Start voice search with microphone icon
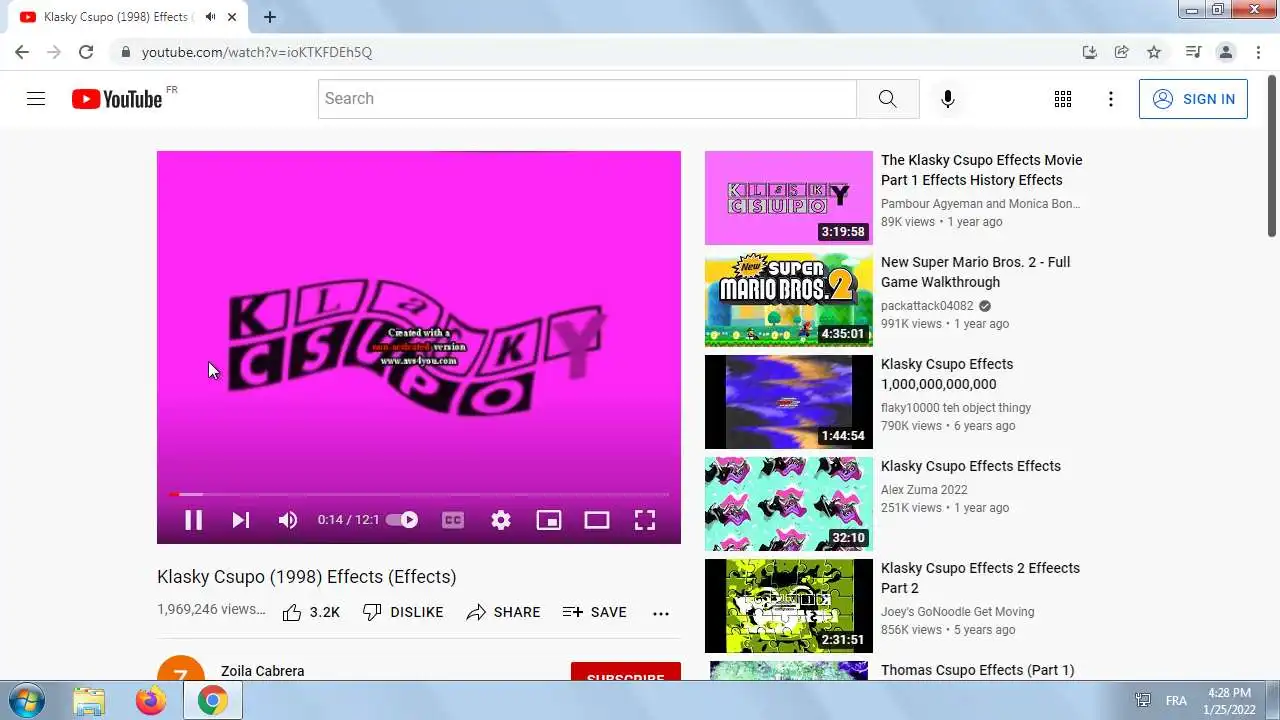1280x720 pixels. [x=947, y=99]
